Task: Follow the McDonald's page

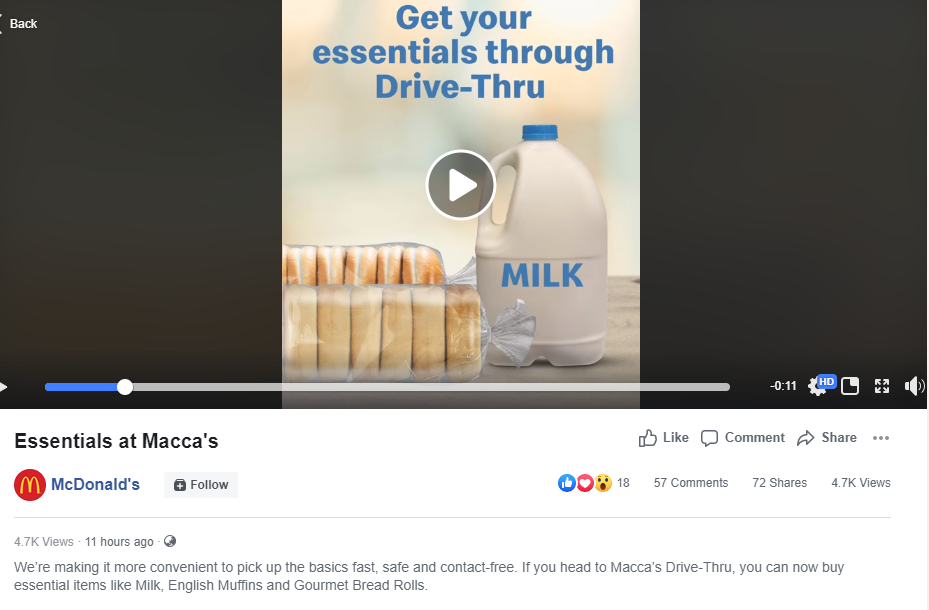Action: click(200, 484)
